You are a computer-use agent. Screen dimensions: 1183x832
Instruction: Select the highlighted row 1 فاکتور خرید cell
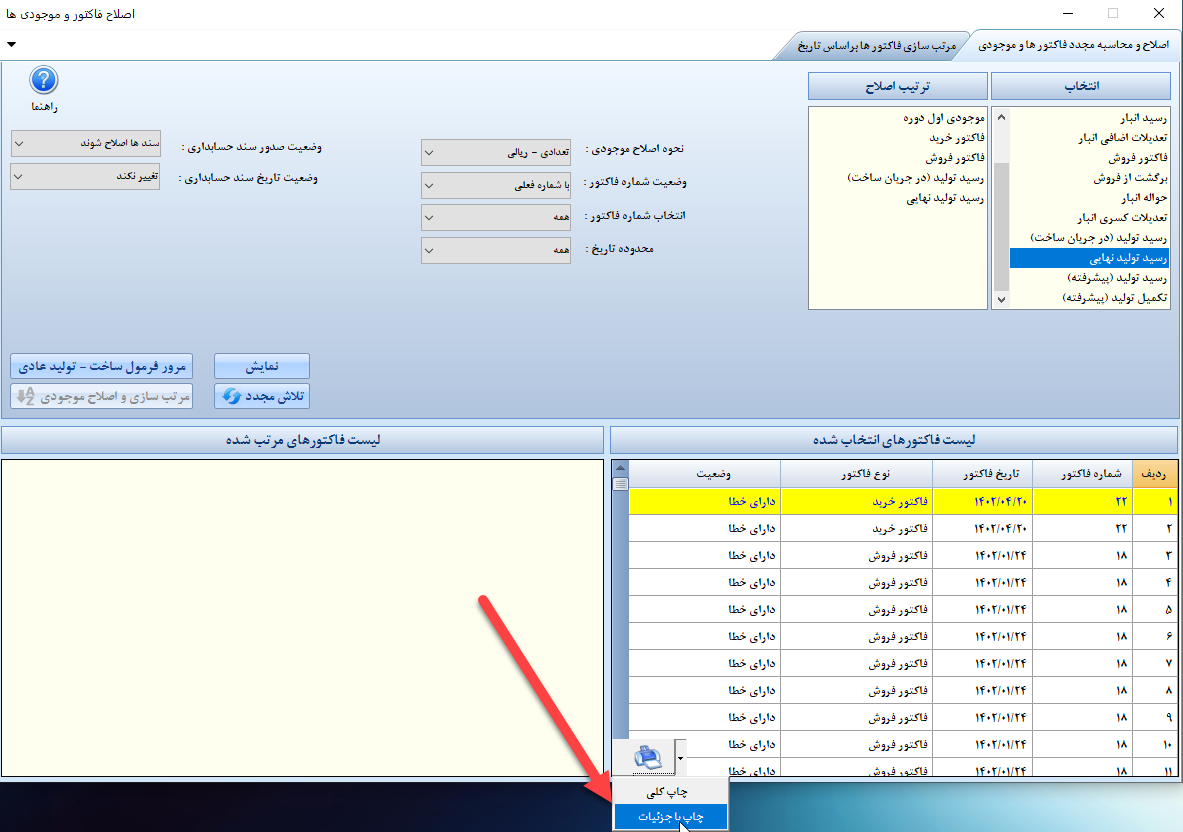(856, 502)
